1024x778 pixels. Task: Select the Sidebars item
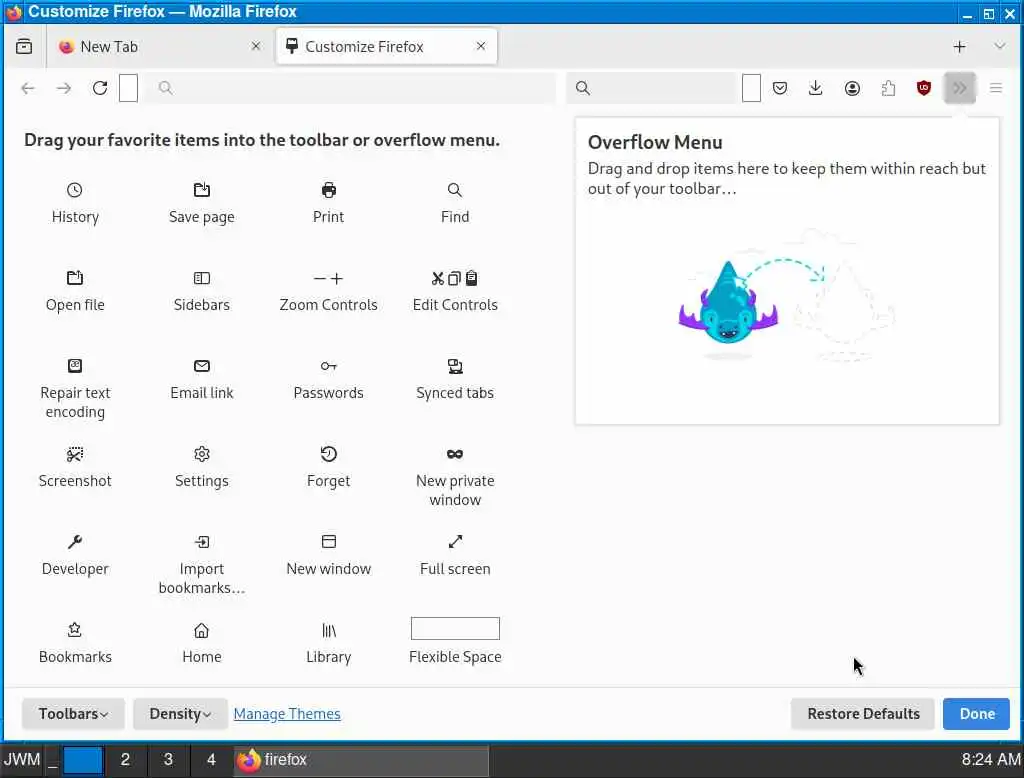coord(202,292)
